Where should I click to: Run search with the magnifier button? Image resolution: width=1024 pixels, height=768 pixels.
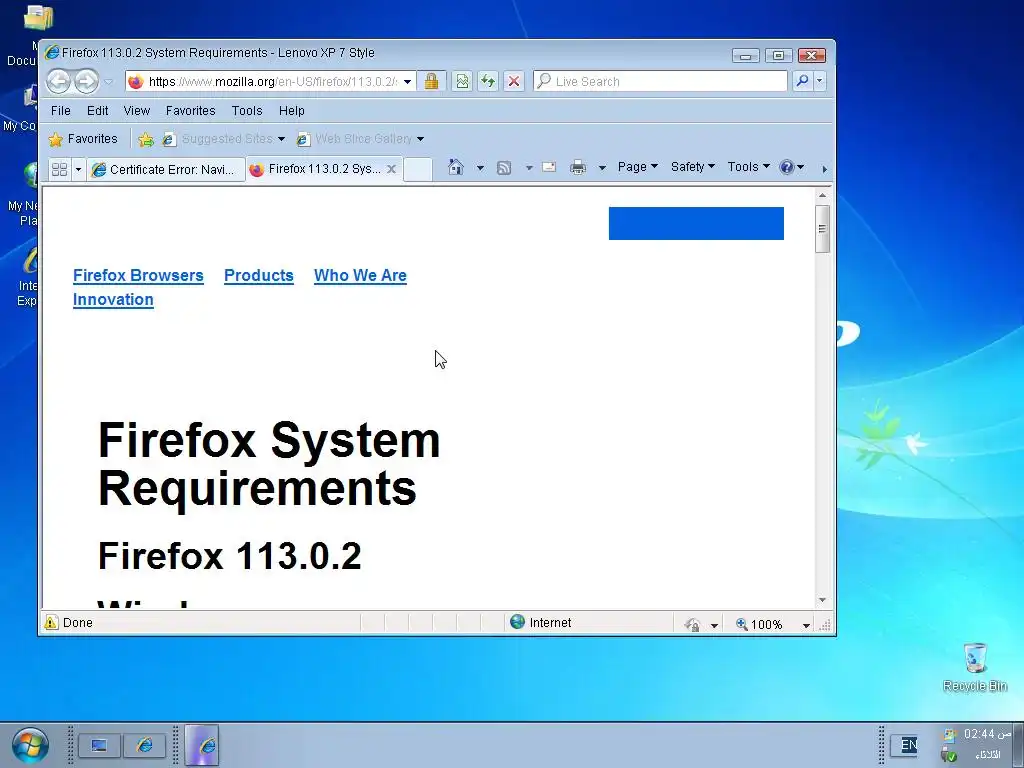(x=802, y=81)
